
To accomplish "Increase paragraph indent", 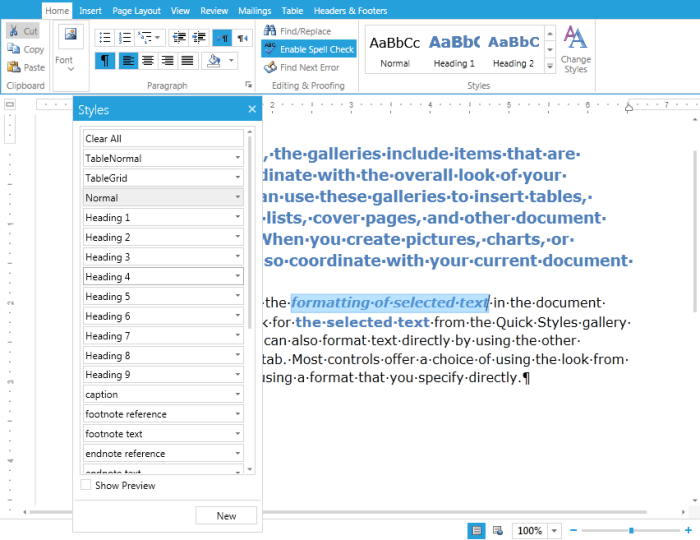I will coord(199,38).
